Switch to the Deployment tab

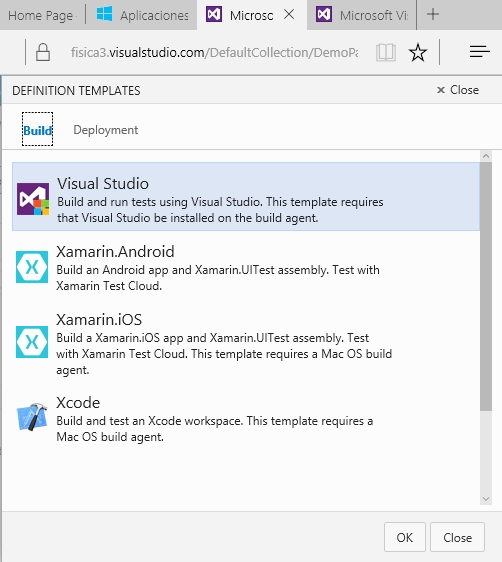[105, 130]
